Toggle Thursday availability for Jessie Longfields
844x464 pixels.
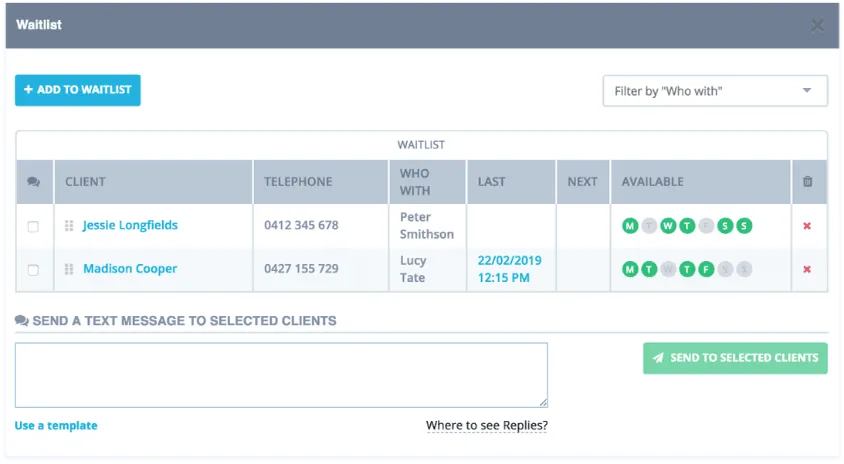coord(687,226)
